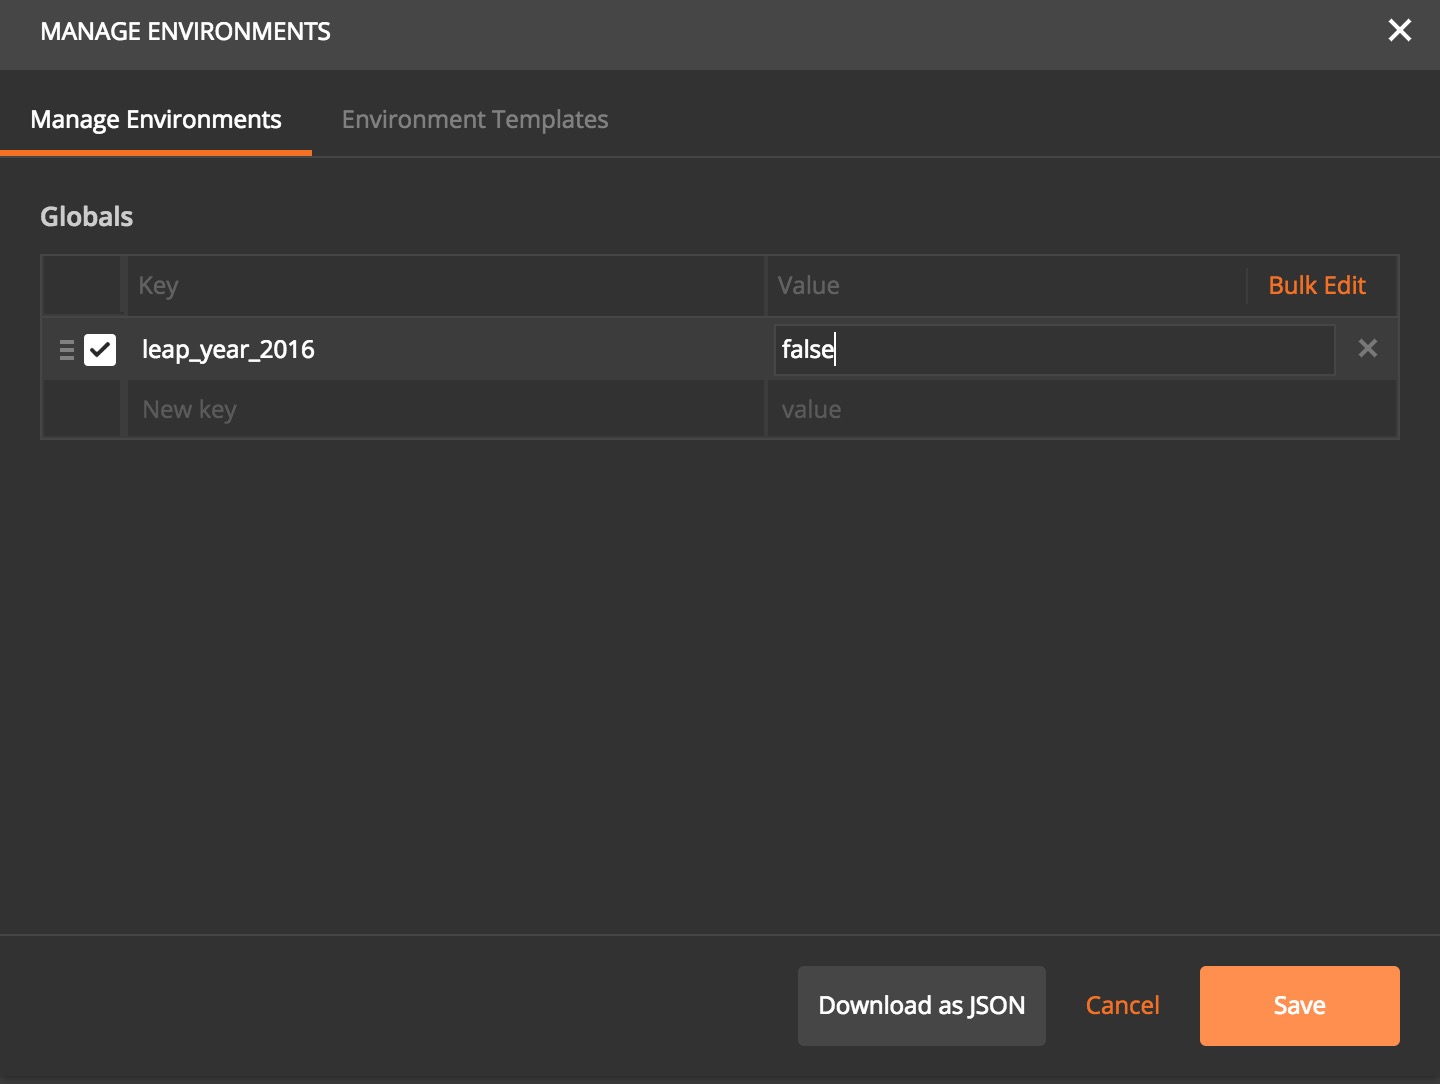Focus the value field containing false
This screenshot has width=1440, height=1084.
pyautogui.click(x=1055, y=350)
